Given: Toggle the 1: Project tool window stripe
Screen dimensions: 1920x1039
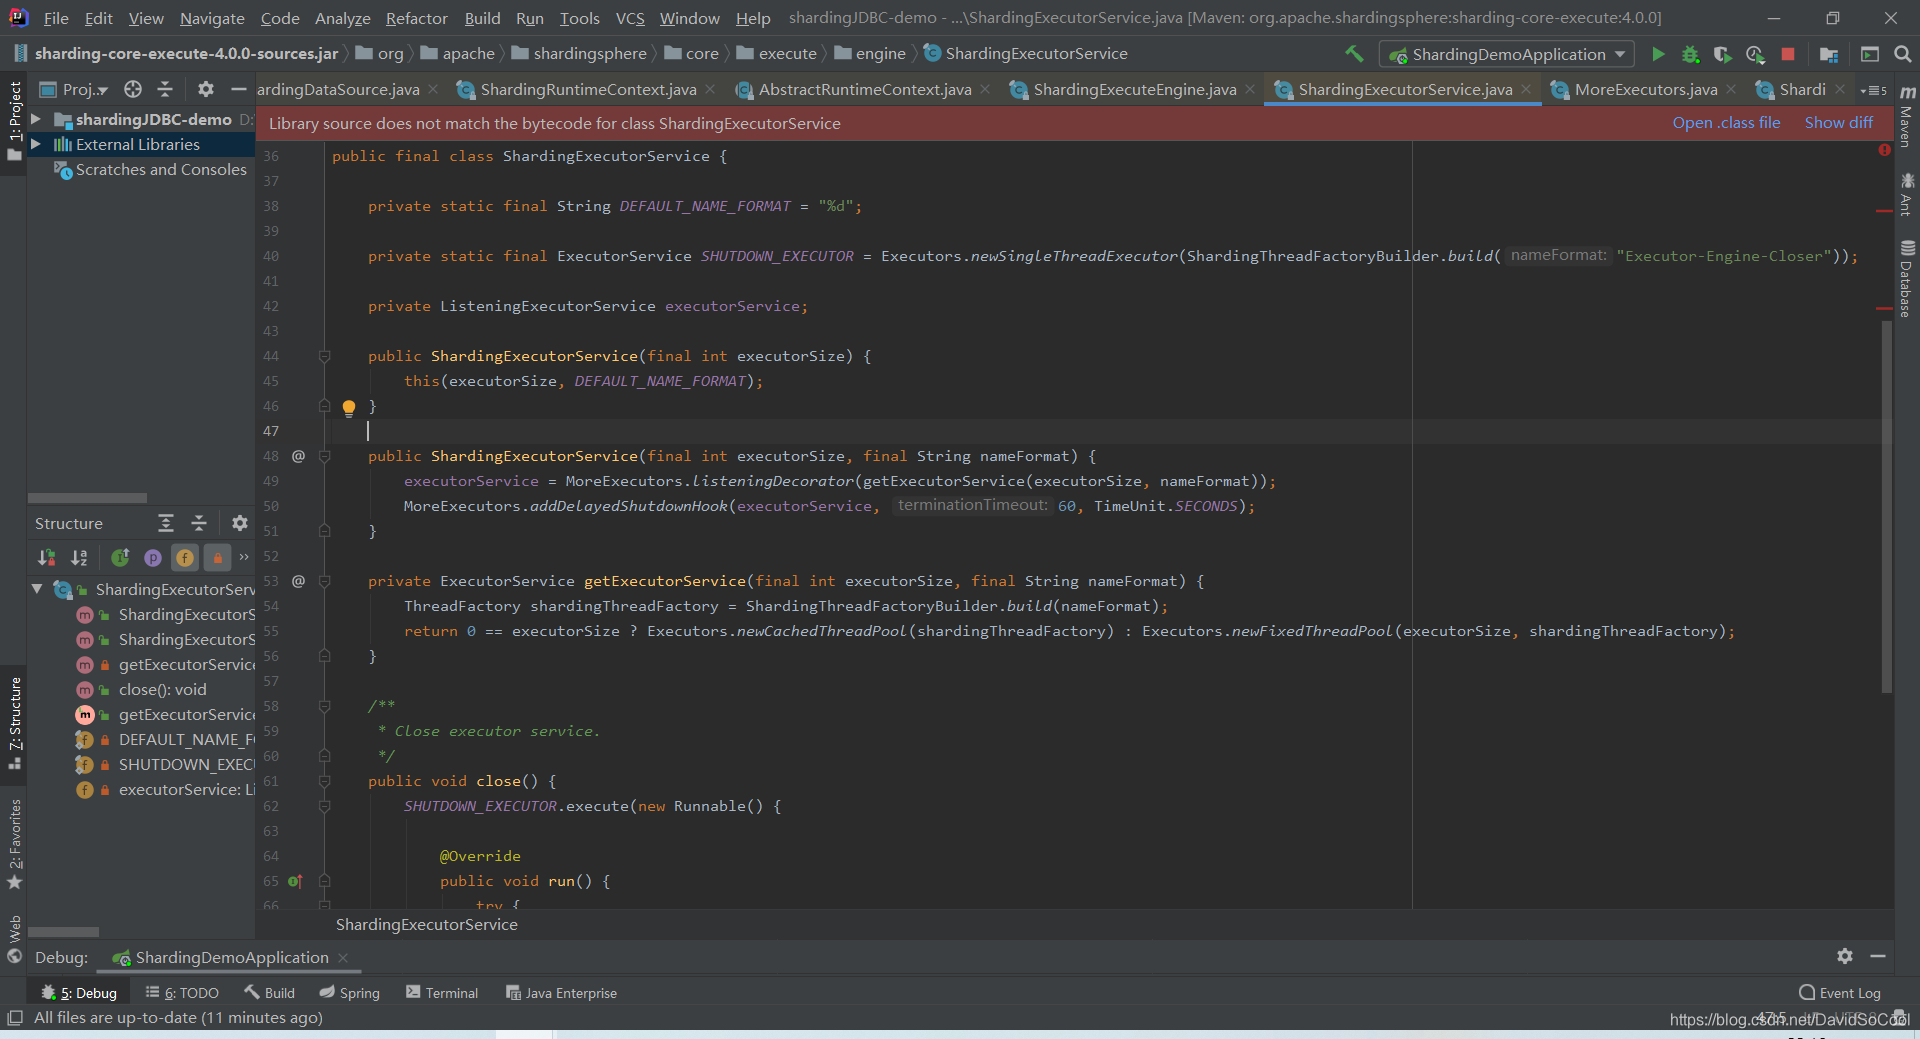Looking at the screenshot, I should tap(14, 120).
